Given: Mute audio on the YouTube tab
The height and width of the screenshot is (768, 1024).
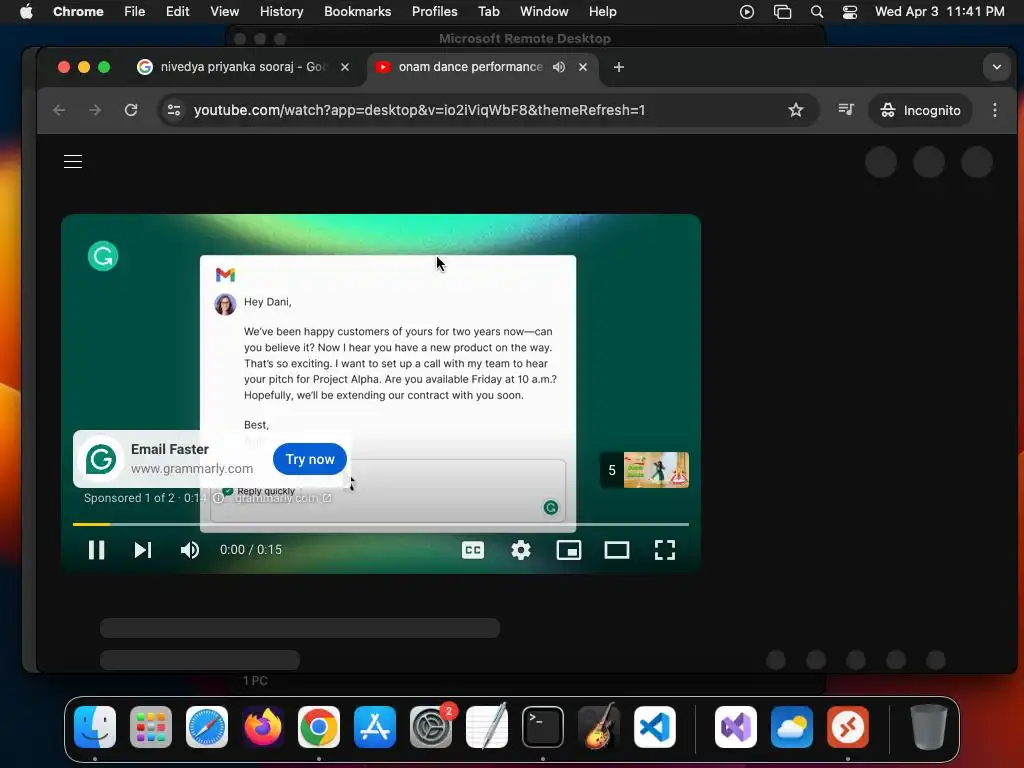Looking at the screenshot, I should click(559, 67).
